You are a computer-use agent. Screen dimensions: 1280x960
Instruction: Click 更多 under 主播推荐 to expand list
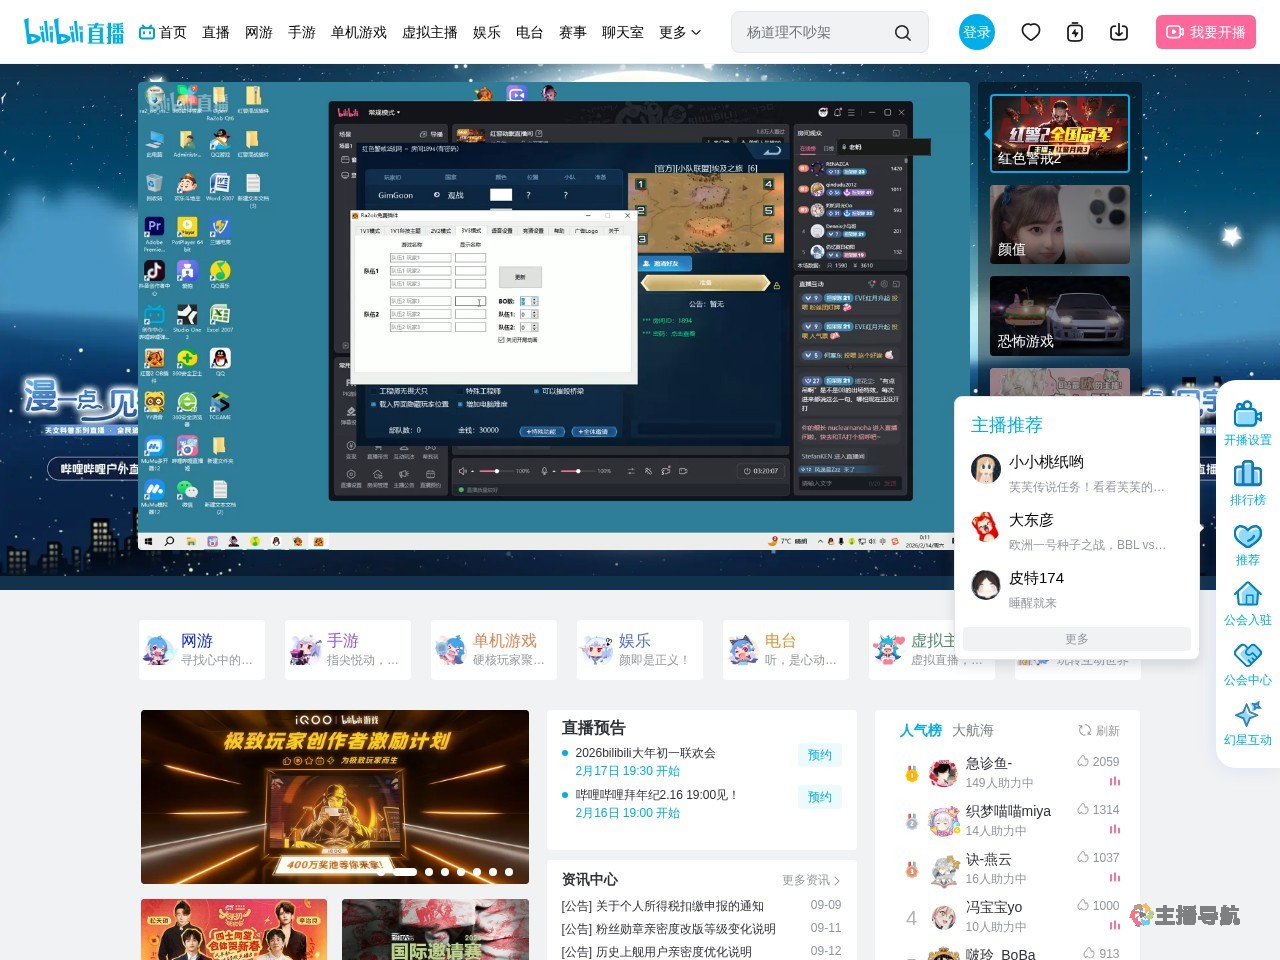[x=1075, y=639]
